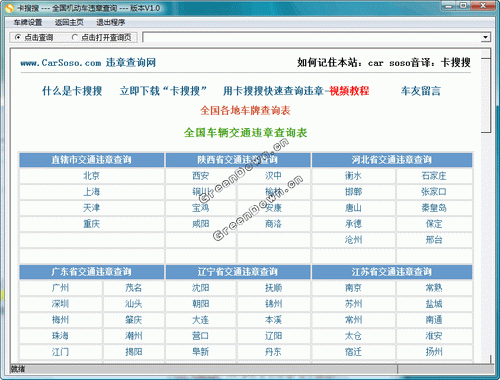Select 丹东 city entry
This screenshot has width=500, height=380.
pos(273,352)
